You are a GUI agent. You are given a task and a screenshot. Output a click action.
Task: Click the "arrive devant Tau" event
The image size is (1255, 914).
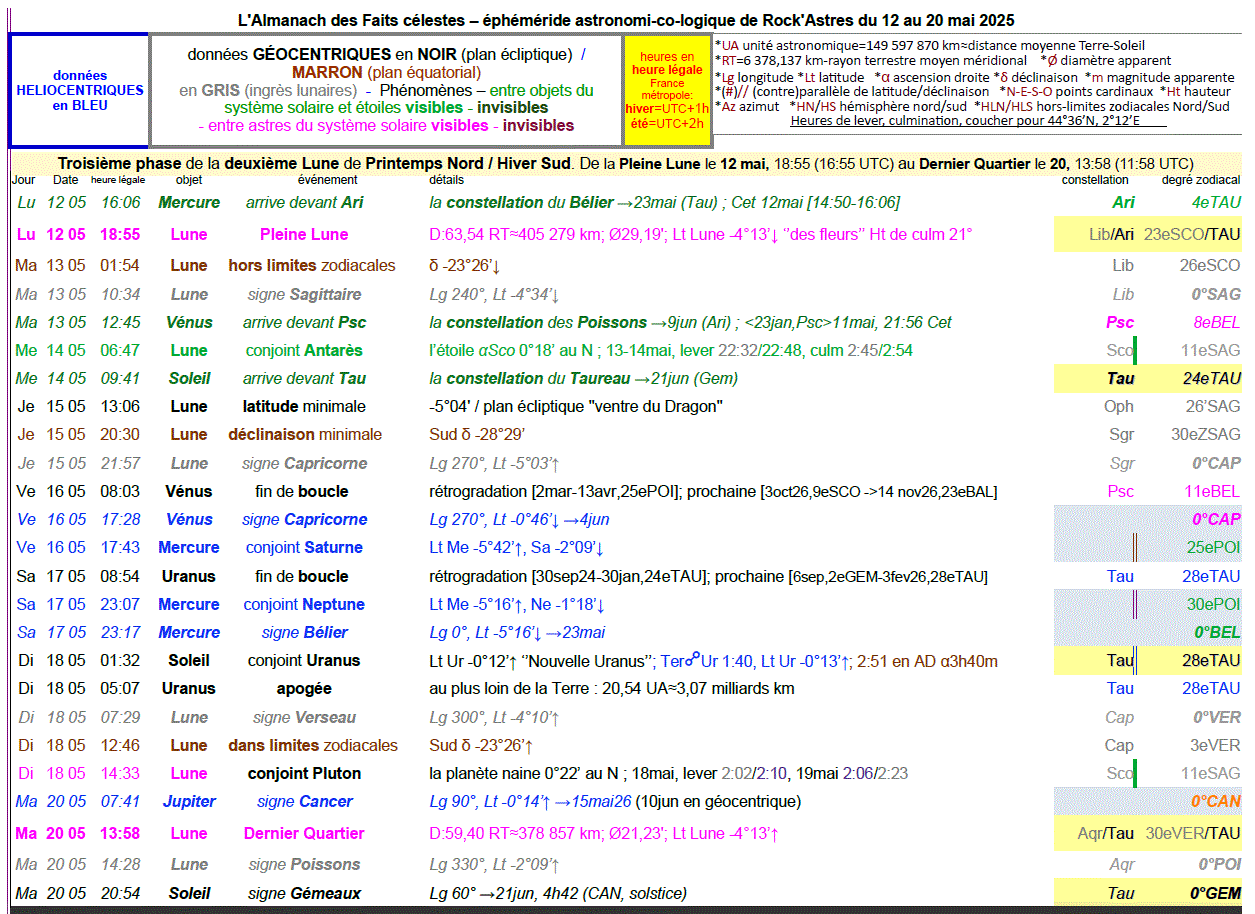pos(306,378)
